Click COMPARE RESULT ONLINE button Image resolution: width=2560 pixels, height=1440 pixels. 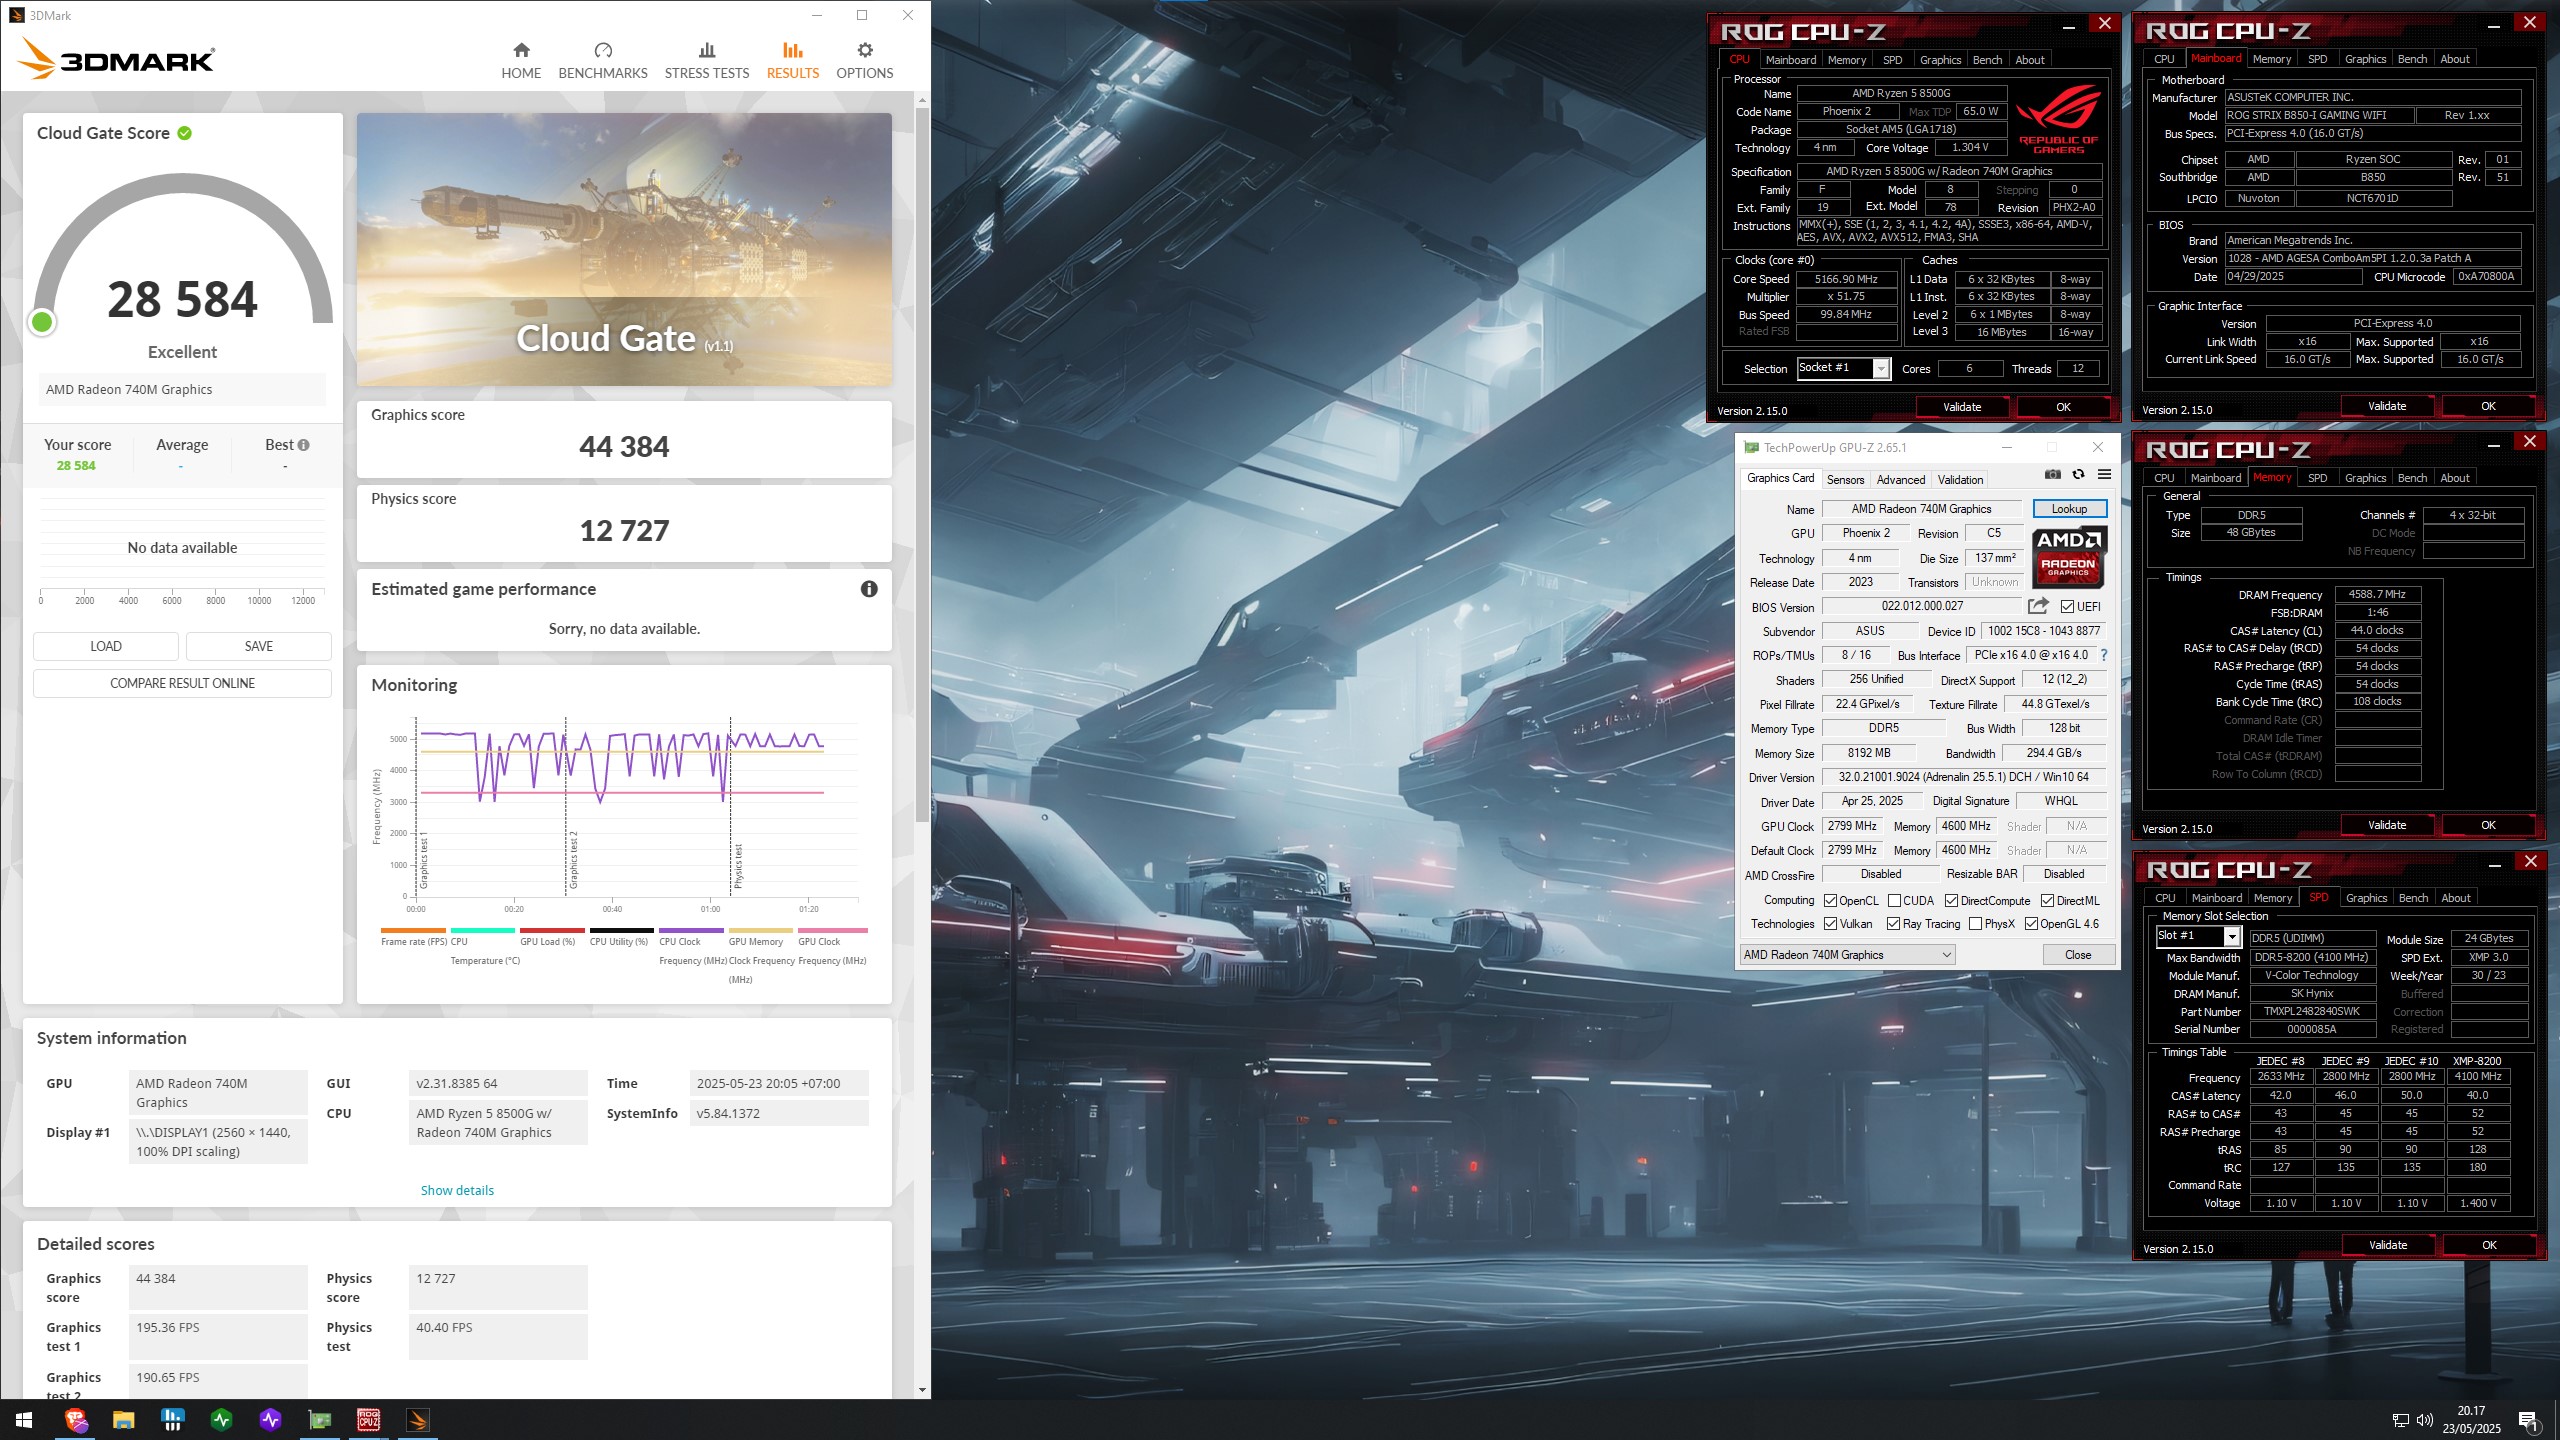pyautogui.click(x=182, y=683)
